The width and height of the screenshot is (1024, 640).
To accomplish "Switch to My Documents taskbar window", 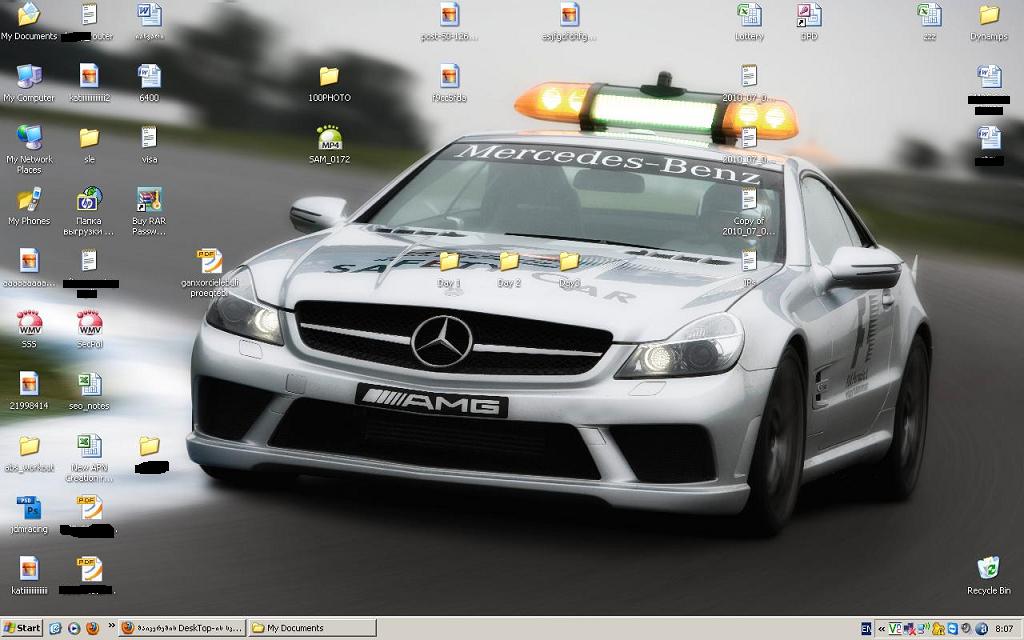I will pyautogui.click(x=312, y=628).
